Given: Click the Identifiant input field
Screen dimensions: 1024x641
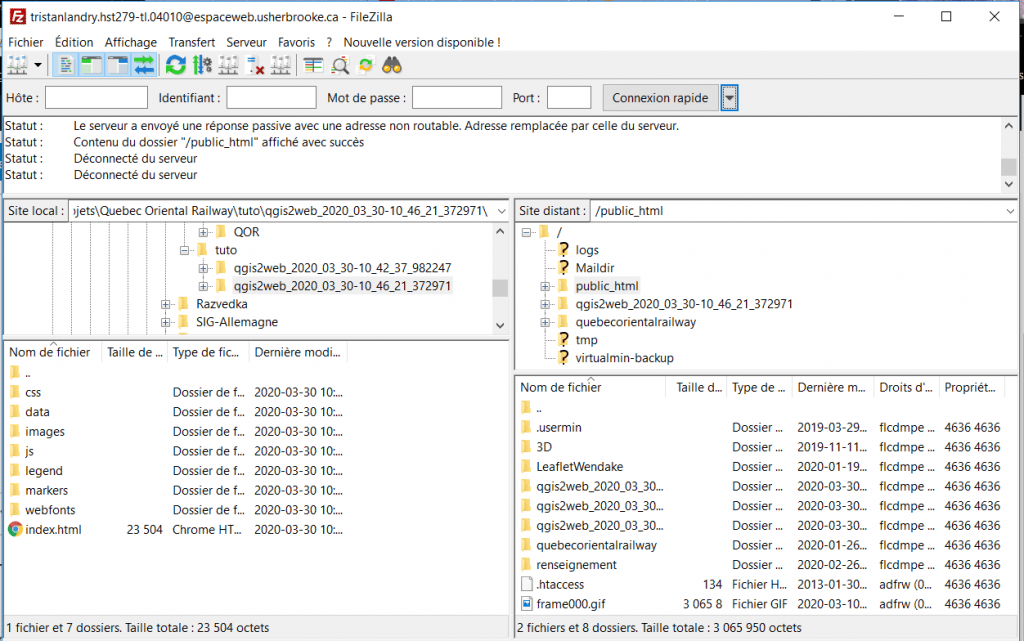Looking at the screenshot, I should (271, 98).
